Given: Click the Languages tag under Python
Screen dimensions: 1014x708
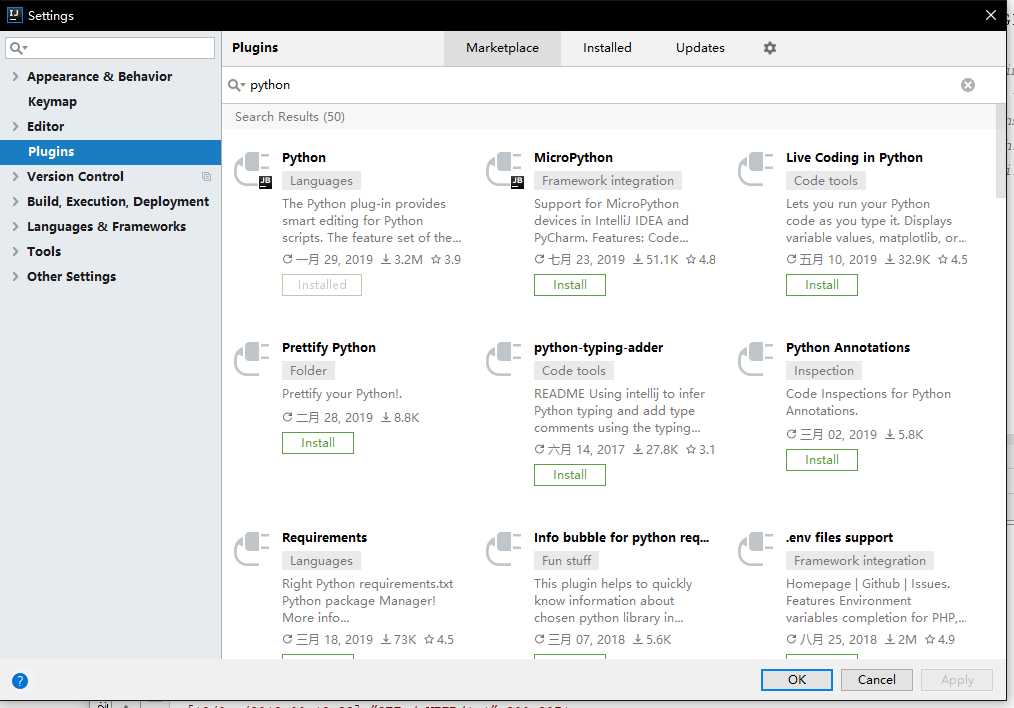Looking at the screenshot, I should (x=321, y=181).
